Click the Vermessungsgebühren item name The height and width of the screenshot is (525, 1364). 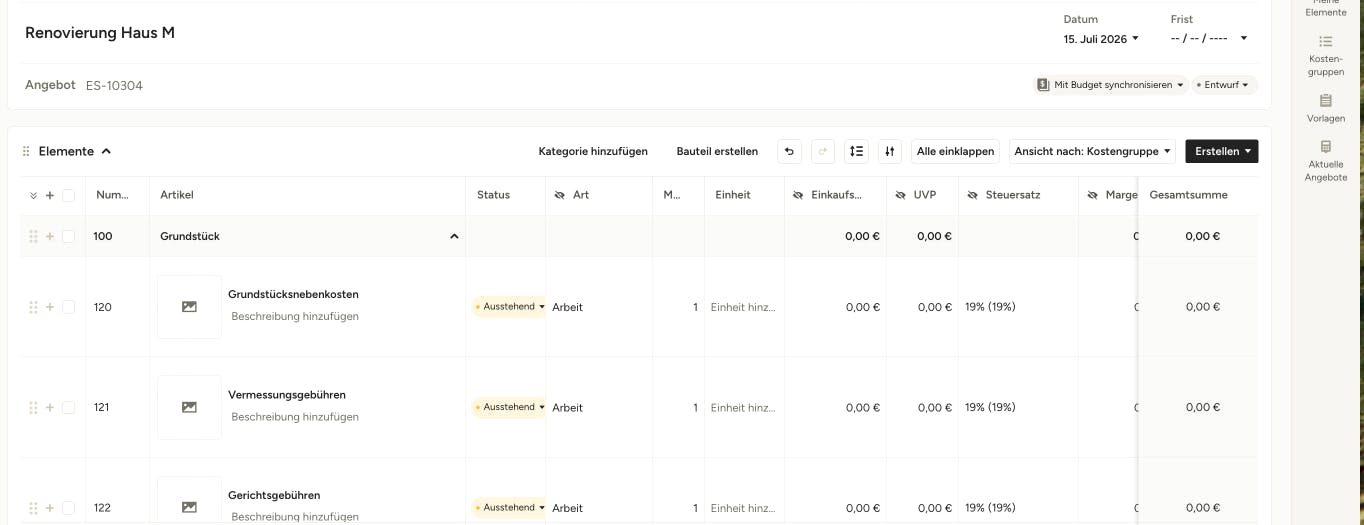click(287, 395)
